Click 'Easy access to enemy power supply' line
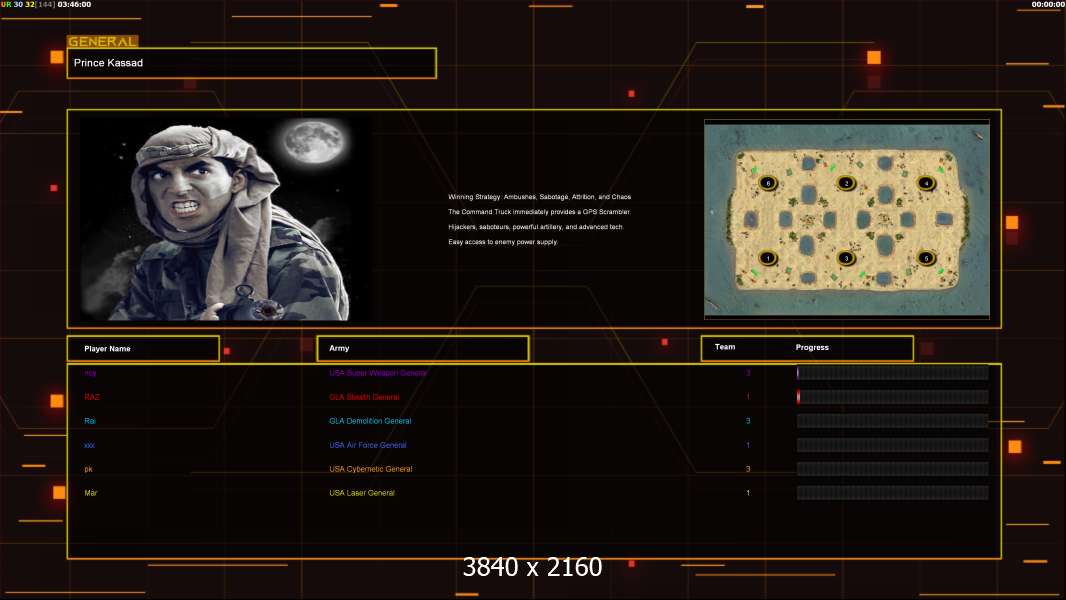Image resolution: width=1066 pixels, height=600 pixels. pyautogui.click(x=503, y=242)
